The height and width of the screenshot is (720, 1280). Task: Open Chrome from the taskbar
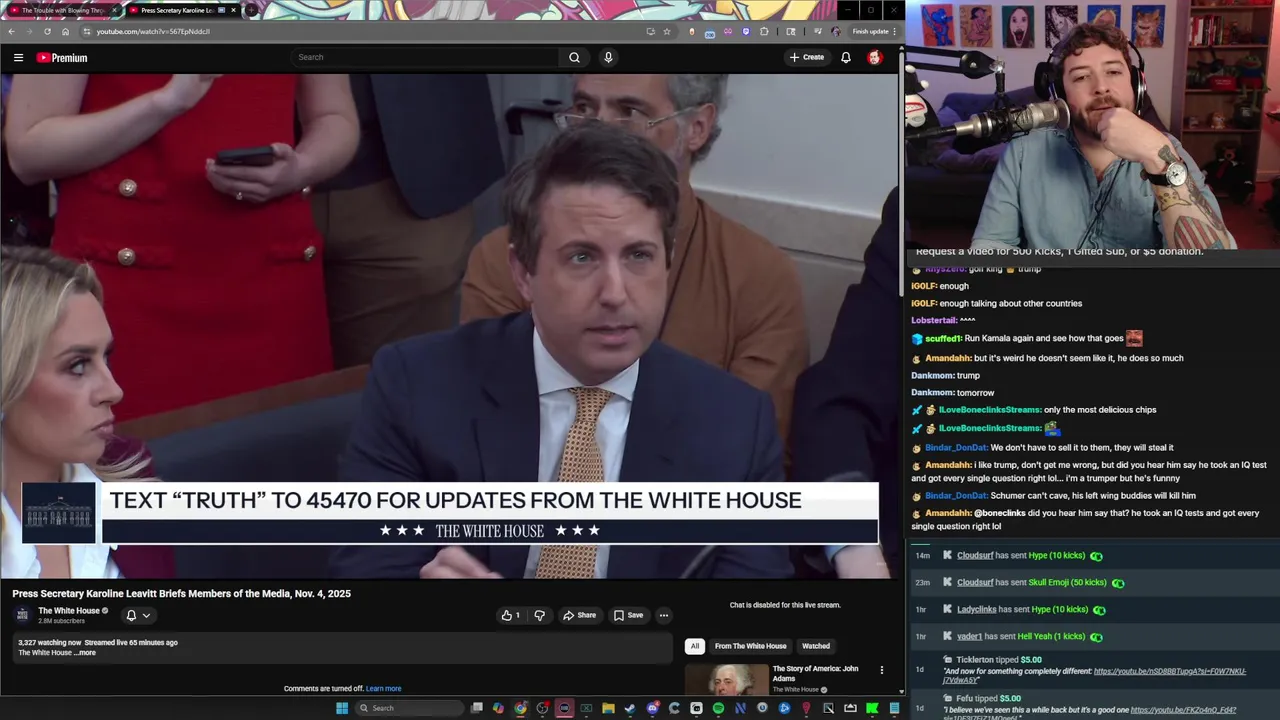pos(520,708)
